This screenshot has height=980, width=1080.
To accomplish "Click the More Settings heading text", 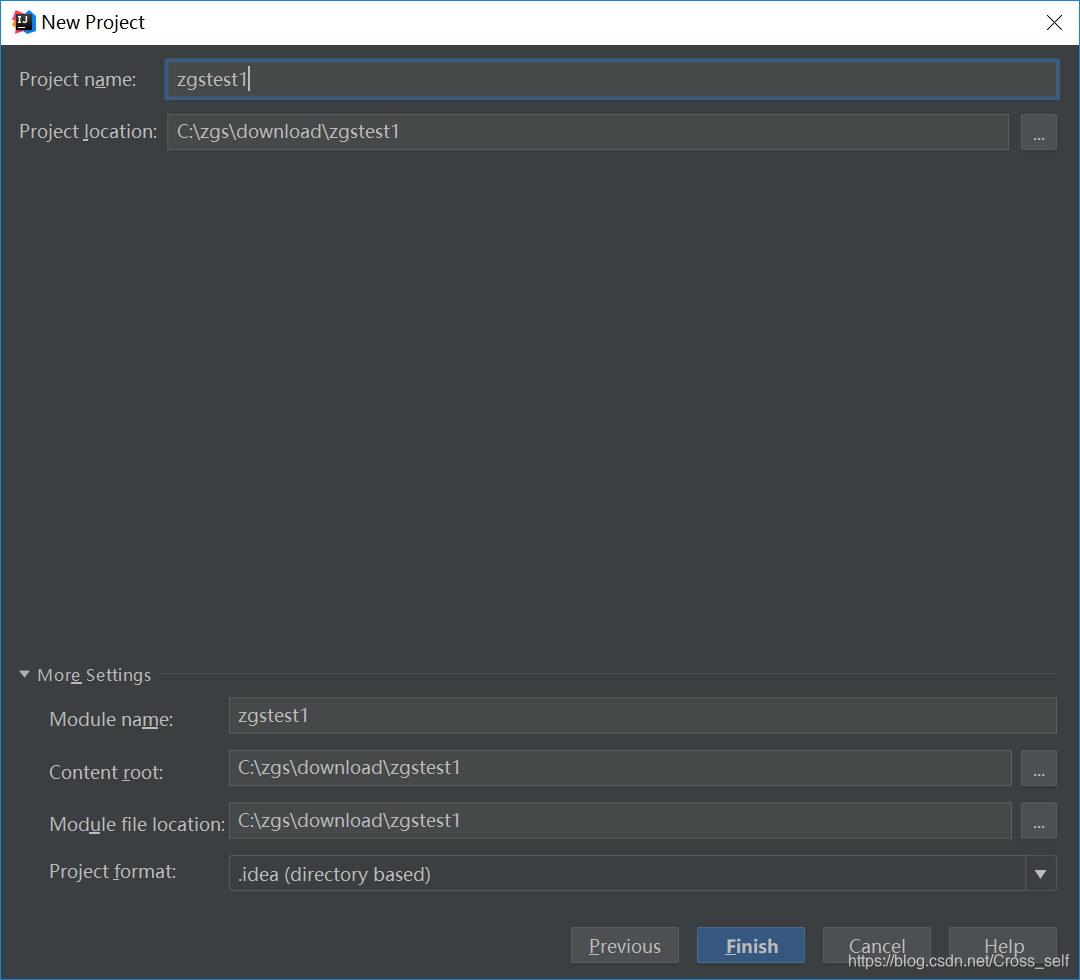I will pos(94,675).
